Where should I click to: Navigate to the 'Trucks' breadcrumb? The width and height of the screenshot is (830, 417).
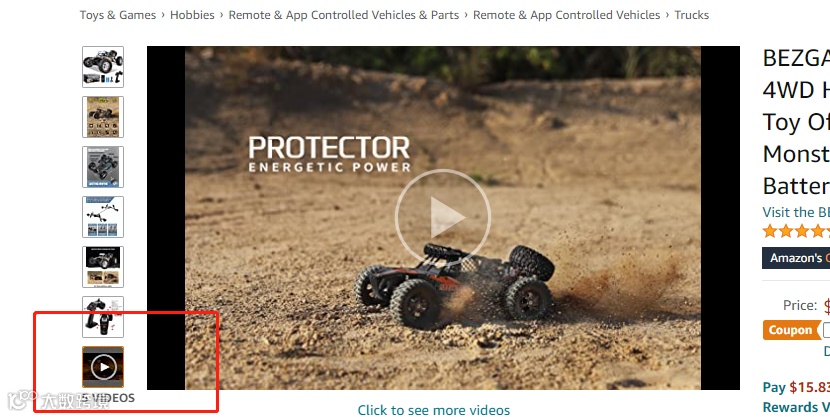pos(691,15)
